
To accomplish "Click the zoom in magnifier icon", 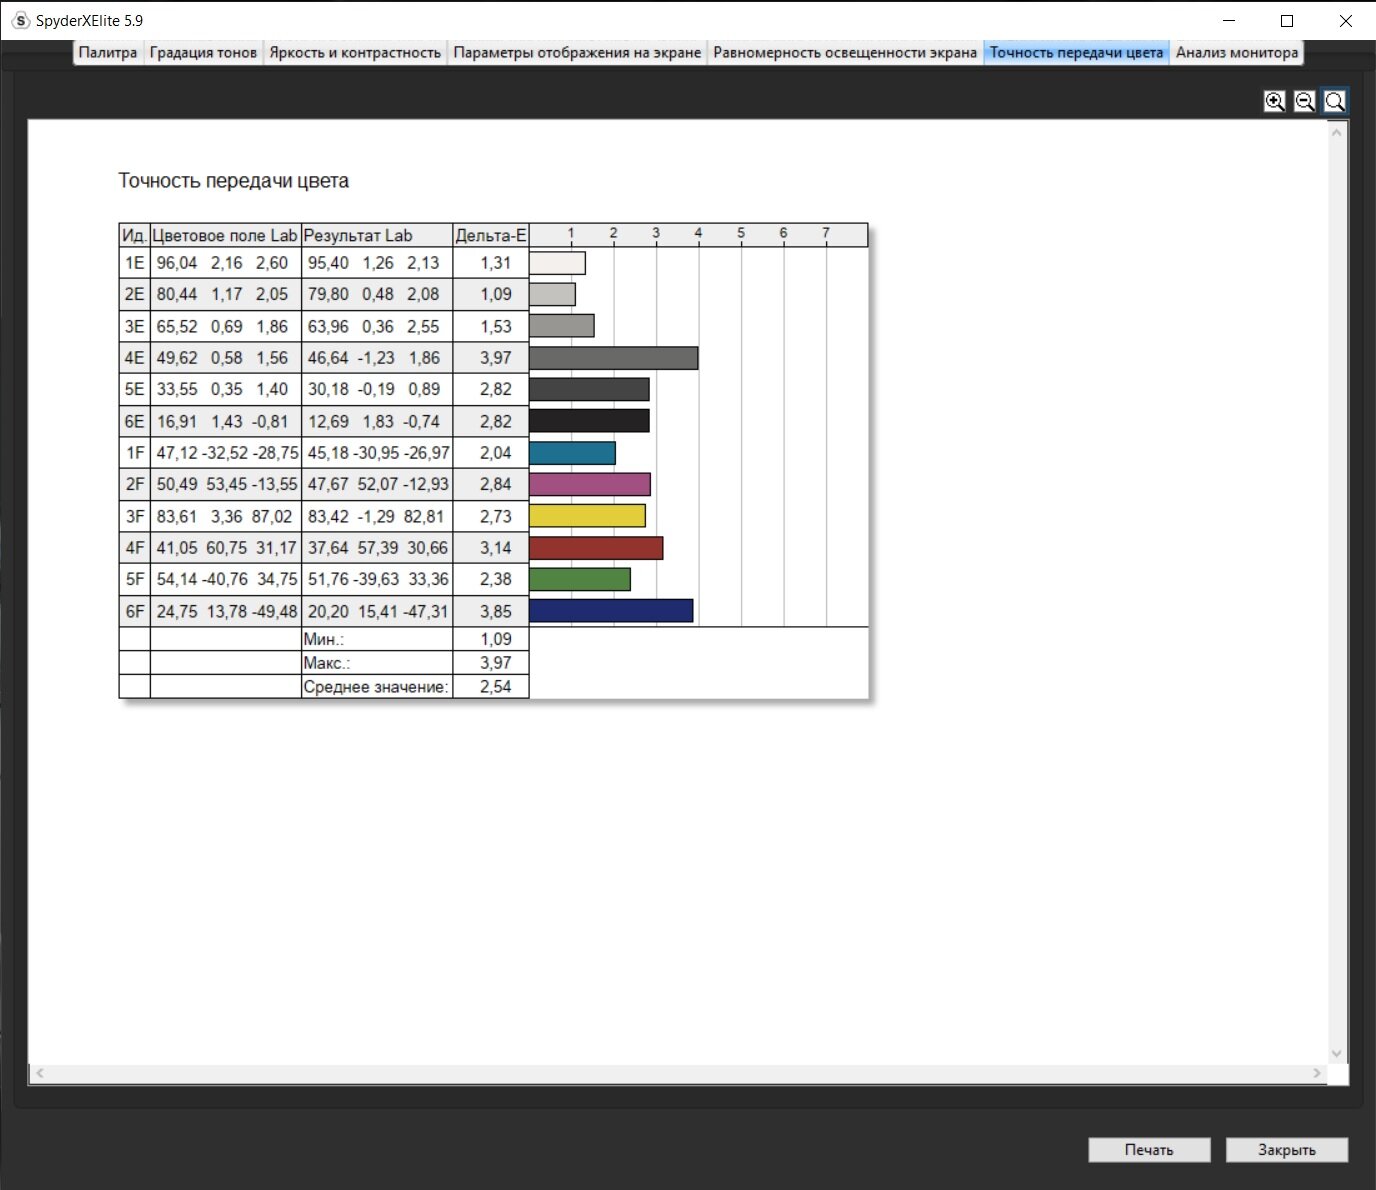I will click(x=1274, y=101).
